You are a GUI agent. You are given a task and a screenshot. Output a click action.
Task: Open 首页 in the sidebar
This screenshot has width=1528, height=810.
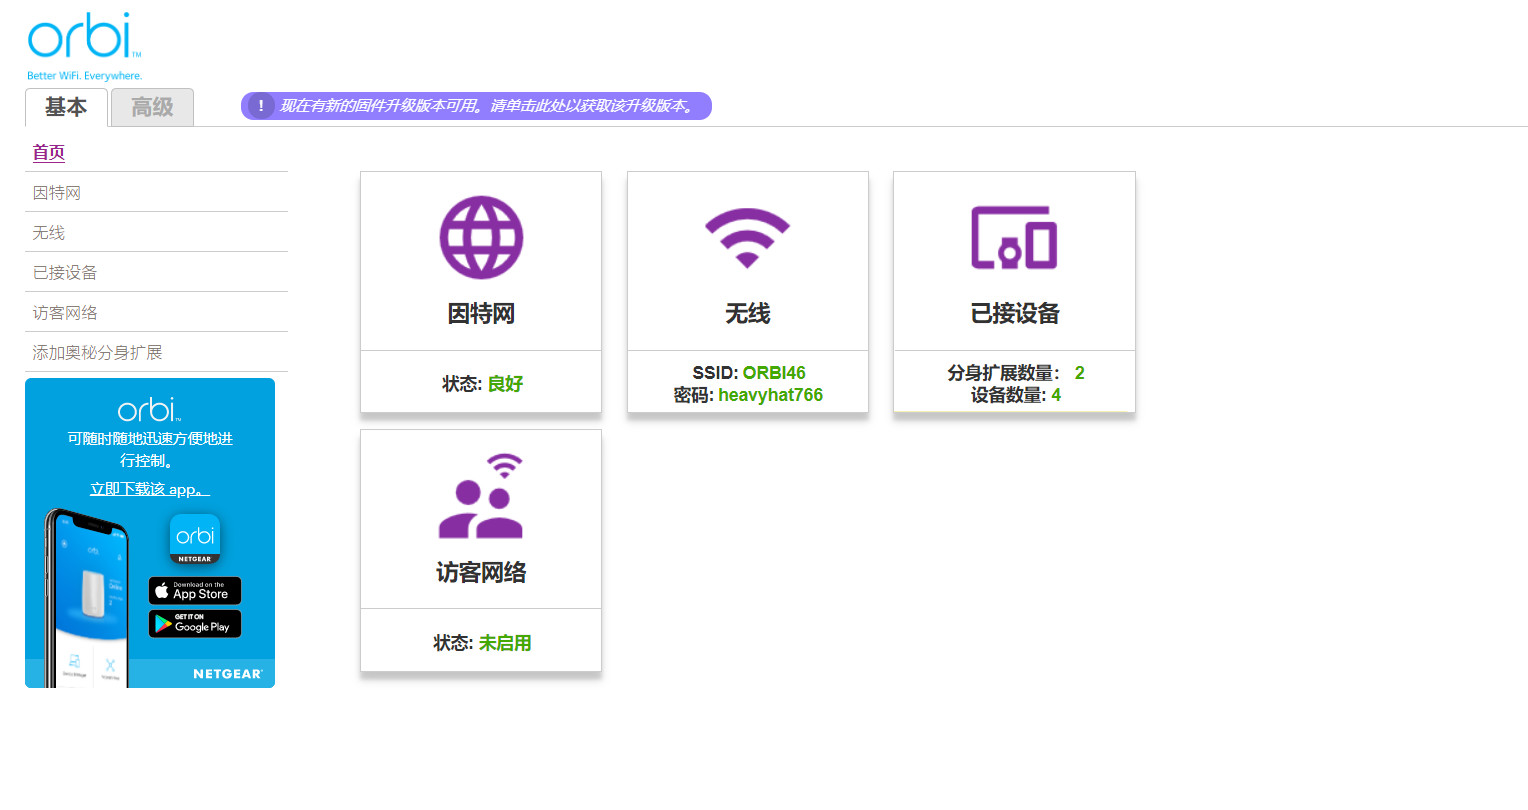click(50, 152)
